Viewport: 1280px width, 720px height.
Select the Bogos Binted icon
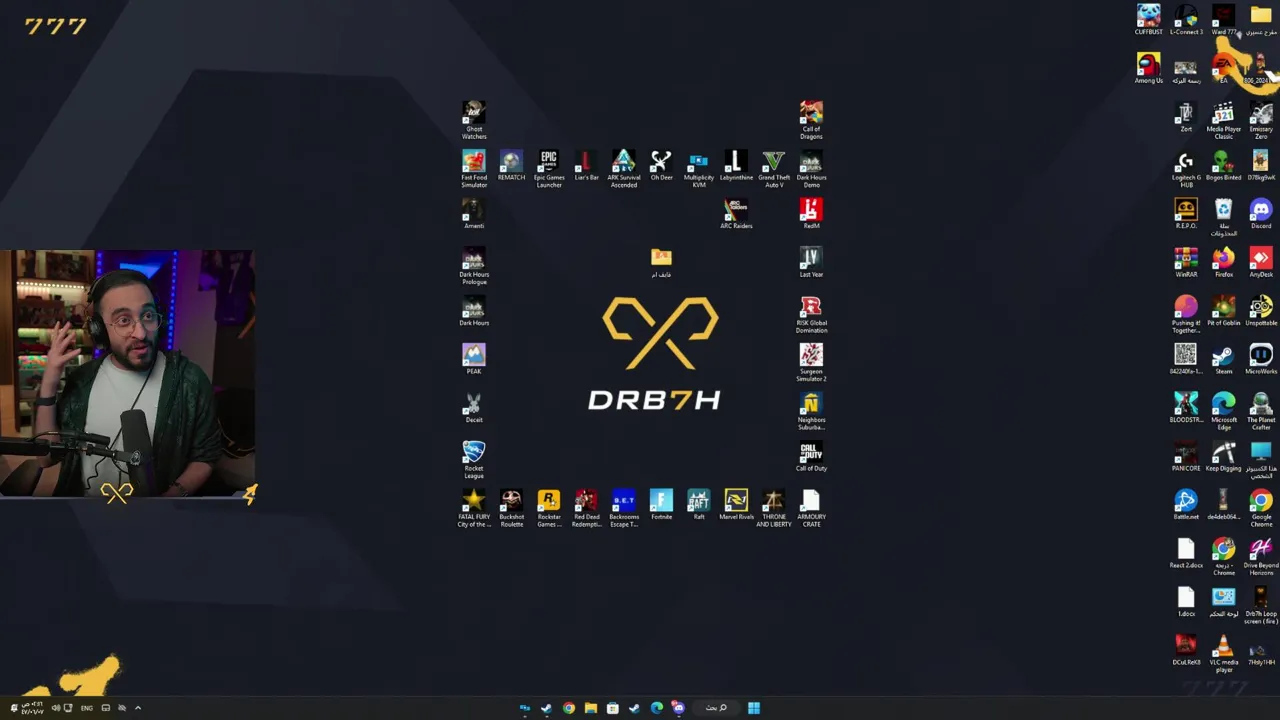(1223, 166)
